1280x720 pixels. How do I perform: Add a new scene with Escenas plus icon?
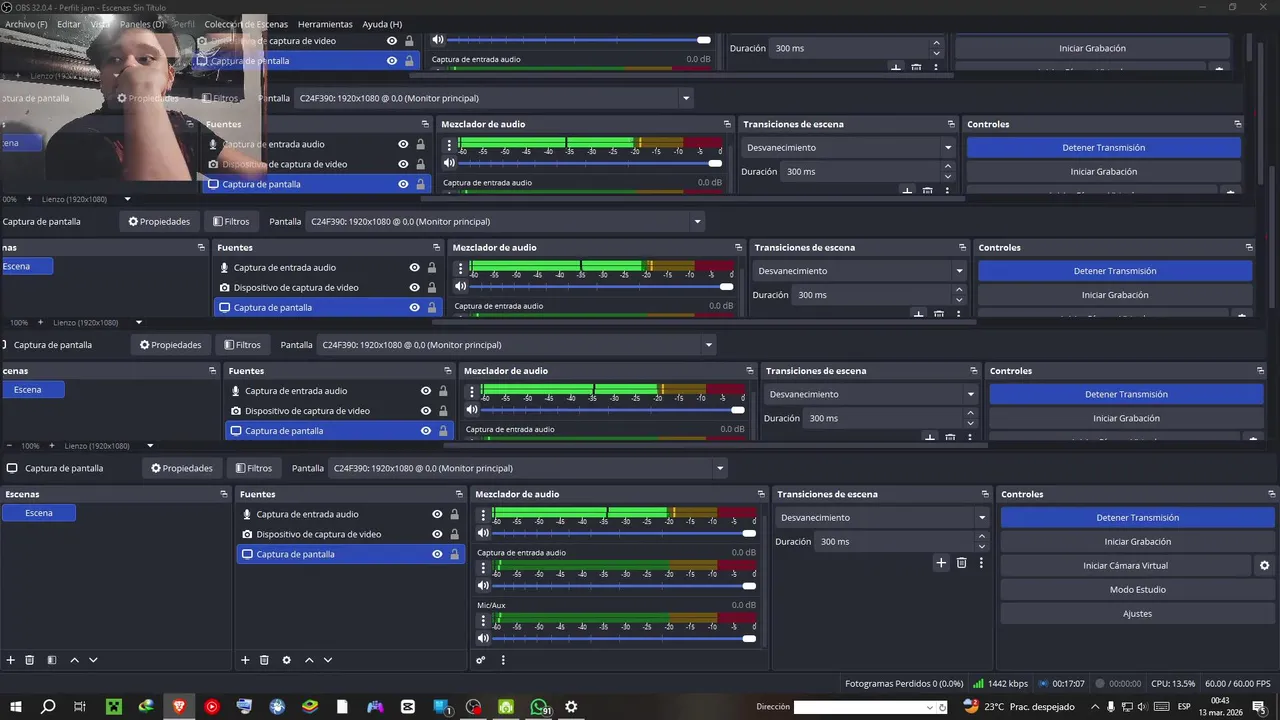click(x=11, y=660)
